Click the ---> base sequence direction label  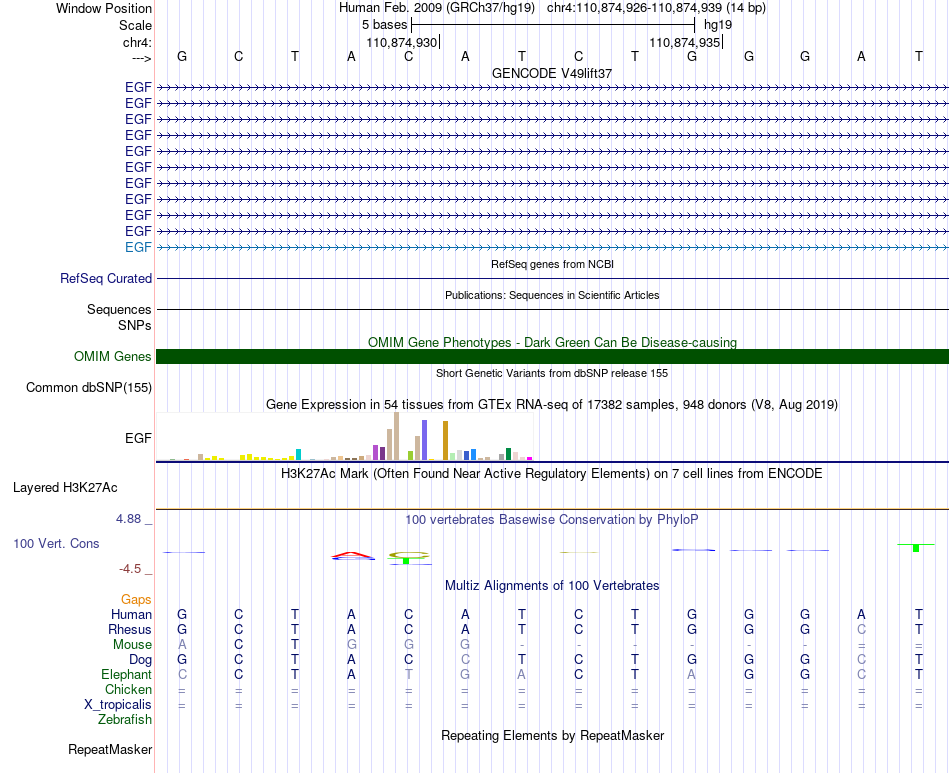click(x=141, y=58)
